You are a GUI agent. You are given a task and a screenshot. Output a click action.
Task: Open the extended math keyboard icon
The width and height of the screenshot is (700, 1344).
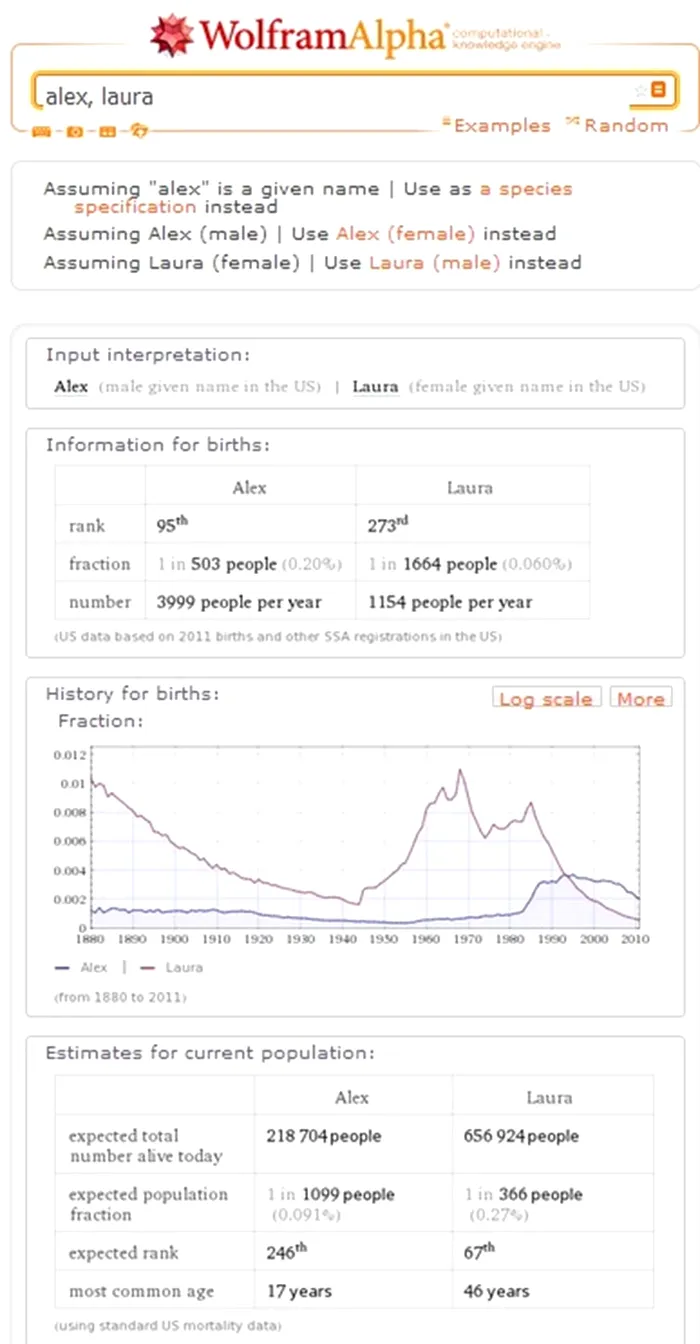coord(40,131)
